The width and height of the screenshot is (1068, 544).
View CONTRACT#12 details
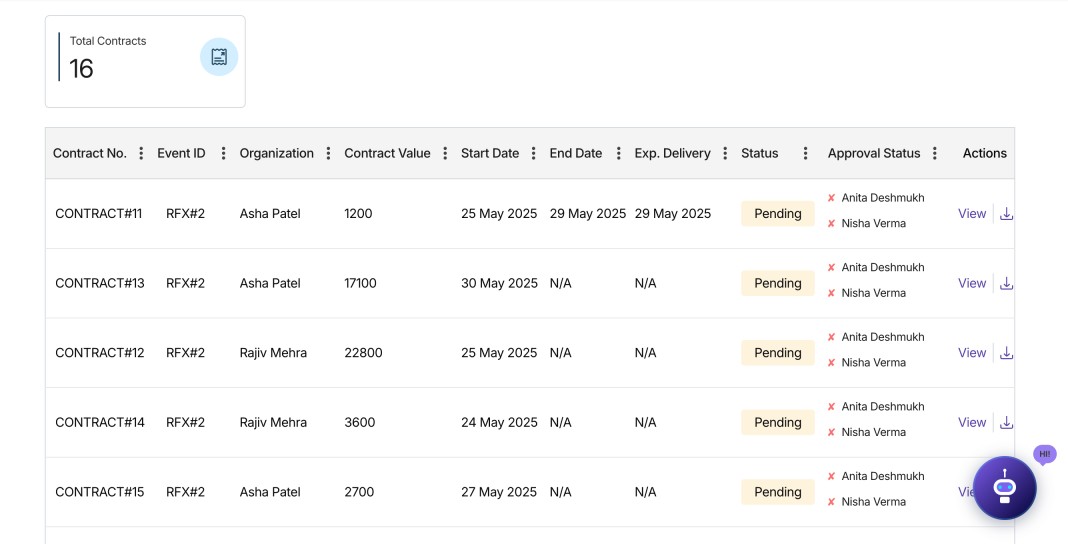(972, 353)
